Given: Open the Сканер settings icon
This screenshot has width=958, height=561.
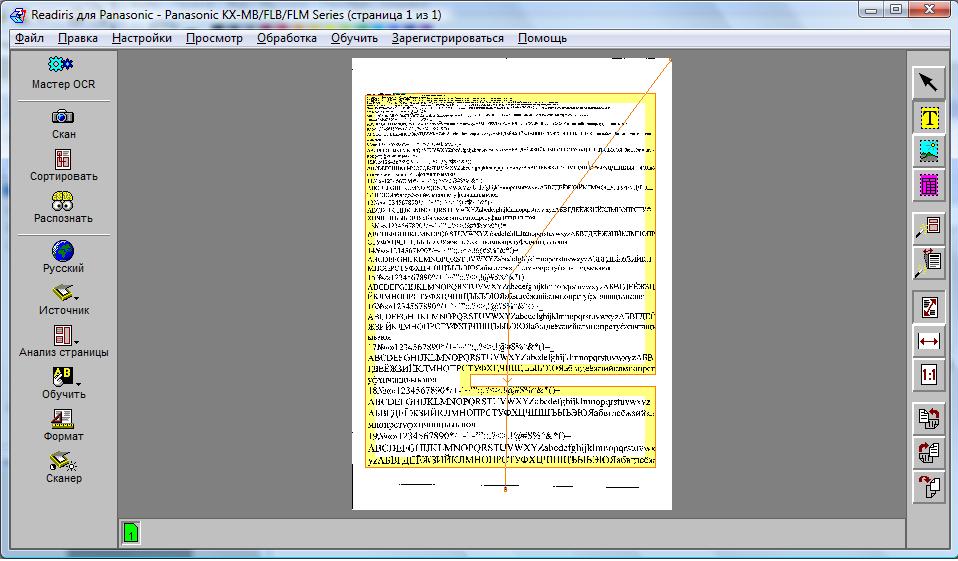Looking at the screenshot, I should click(63, 461).
